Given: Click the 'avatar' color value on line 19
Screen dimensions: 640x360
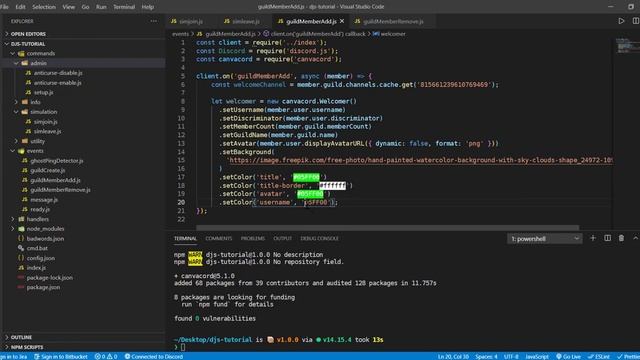Looking at the screenshot, I should coord(310,194).
